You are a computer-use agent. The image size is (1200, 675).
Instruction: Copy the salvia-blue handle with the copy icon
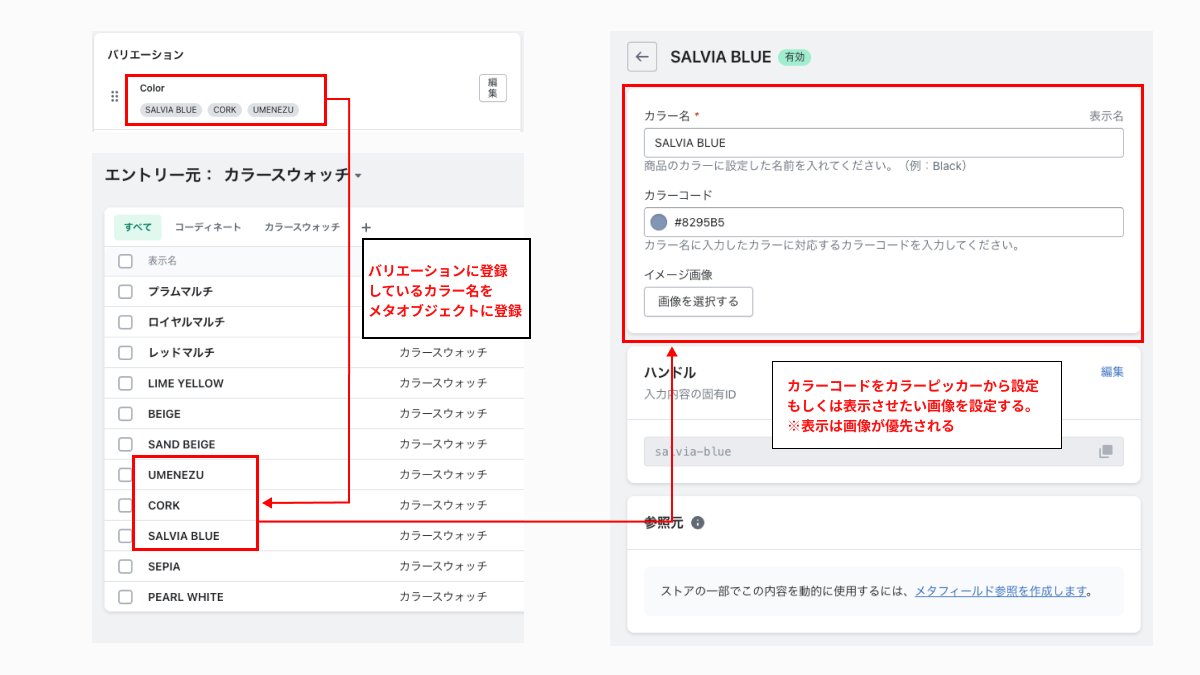point(1105,451)
